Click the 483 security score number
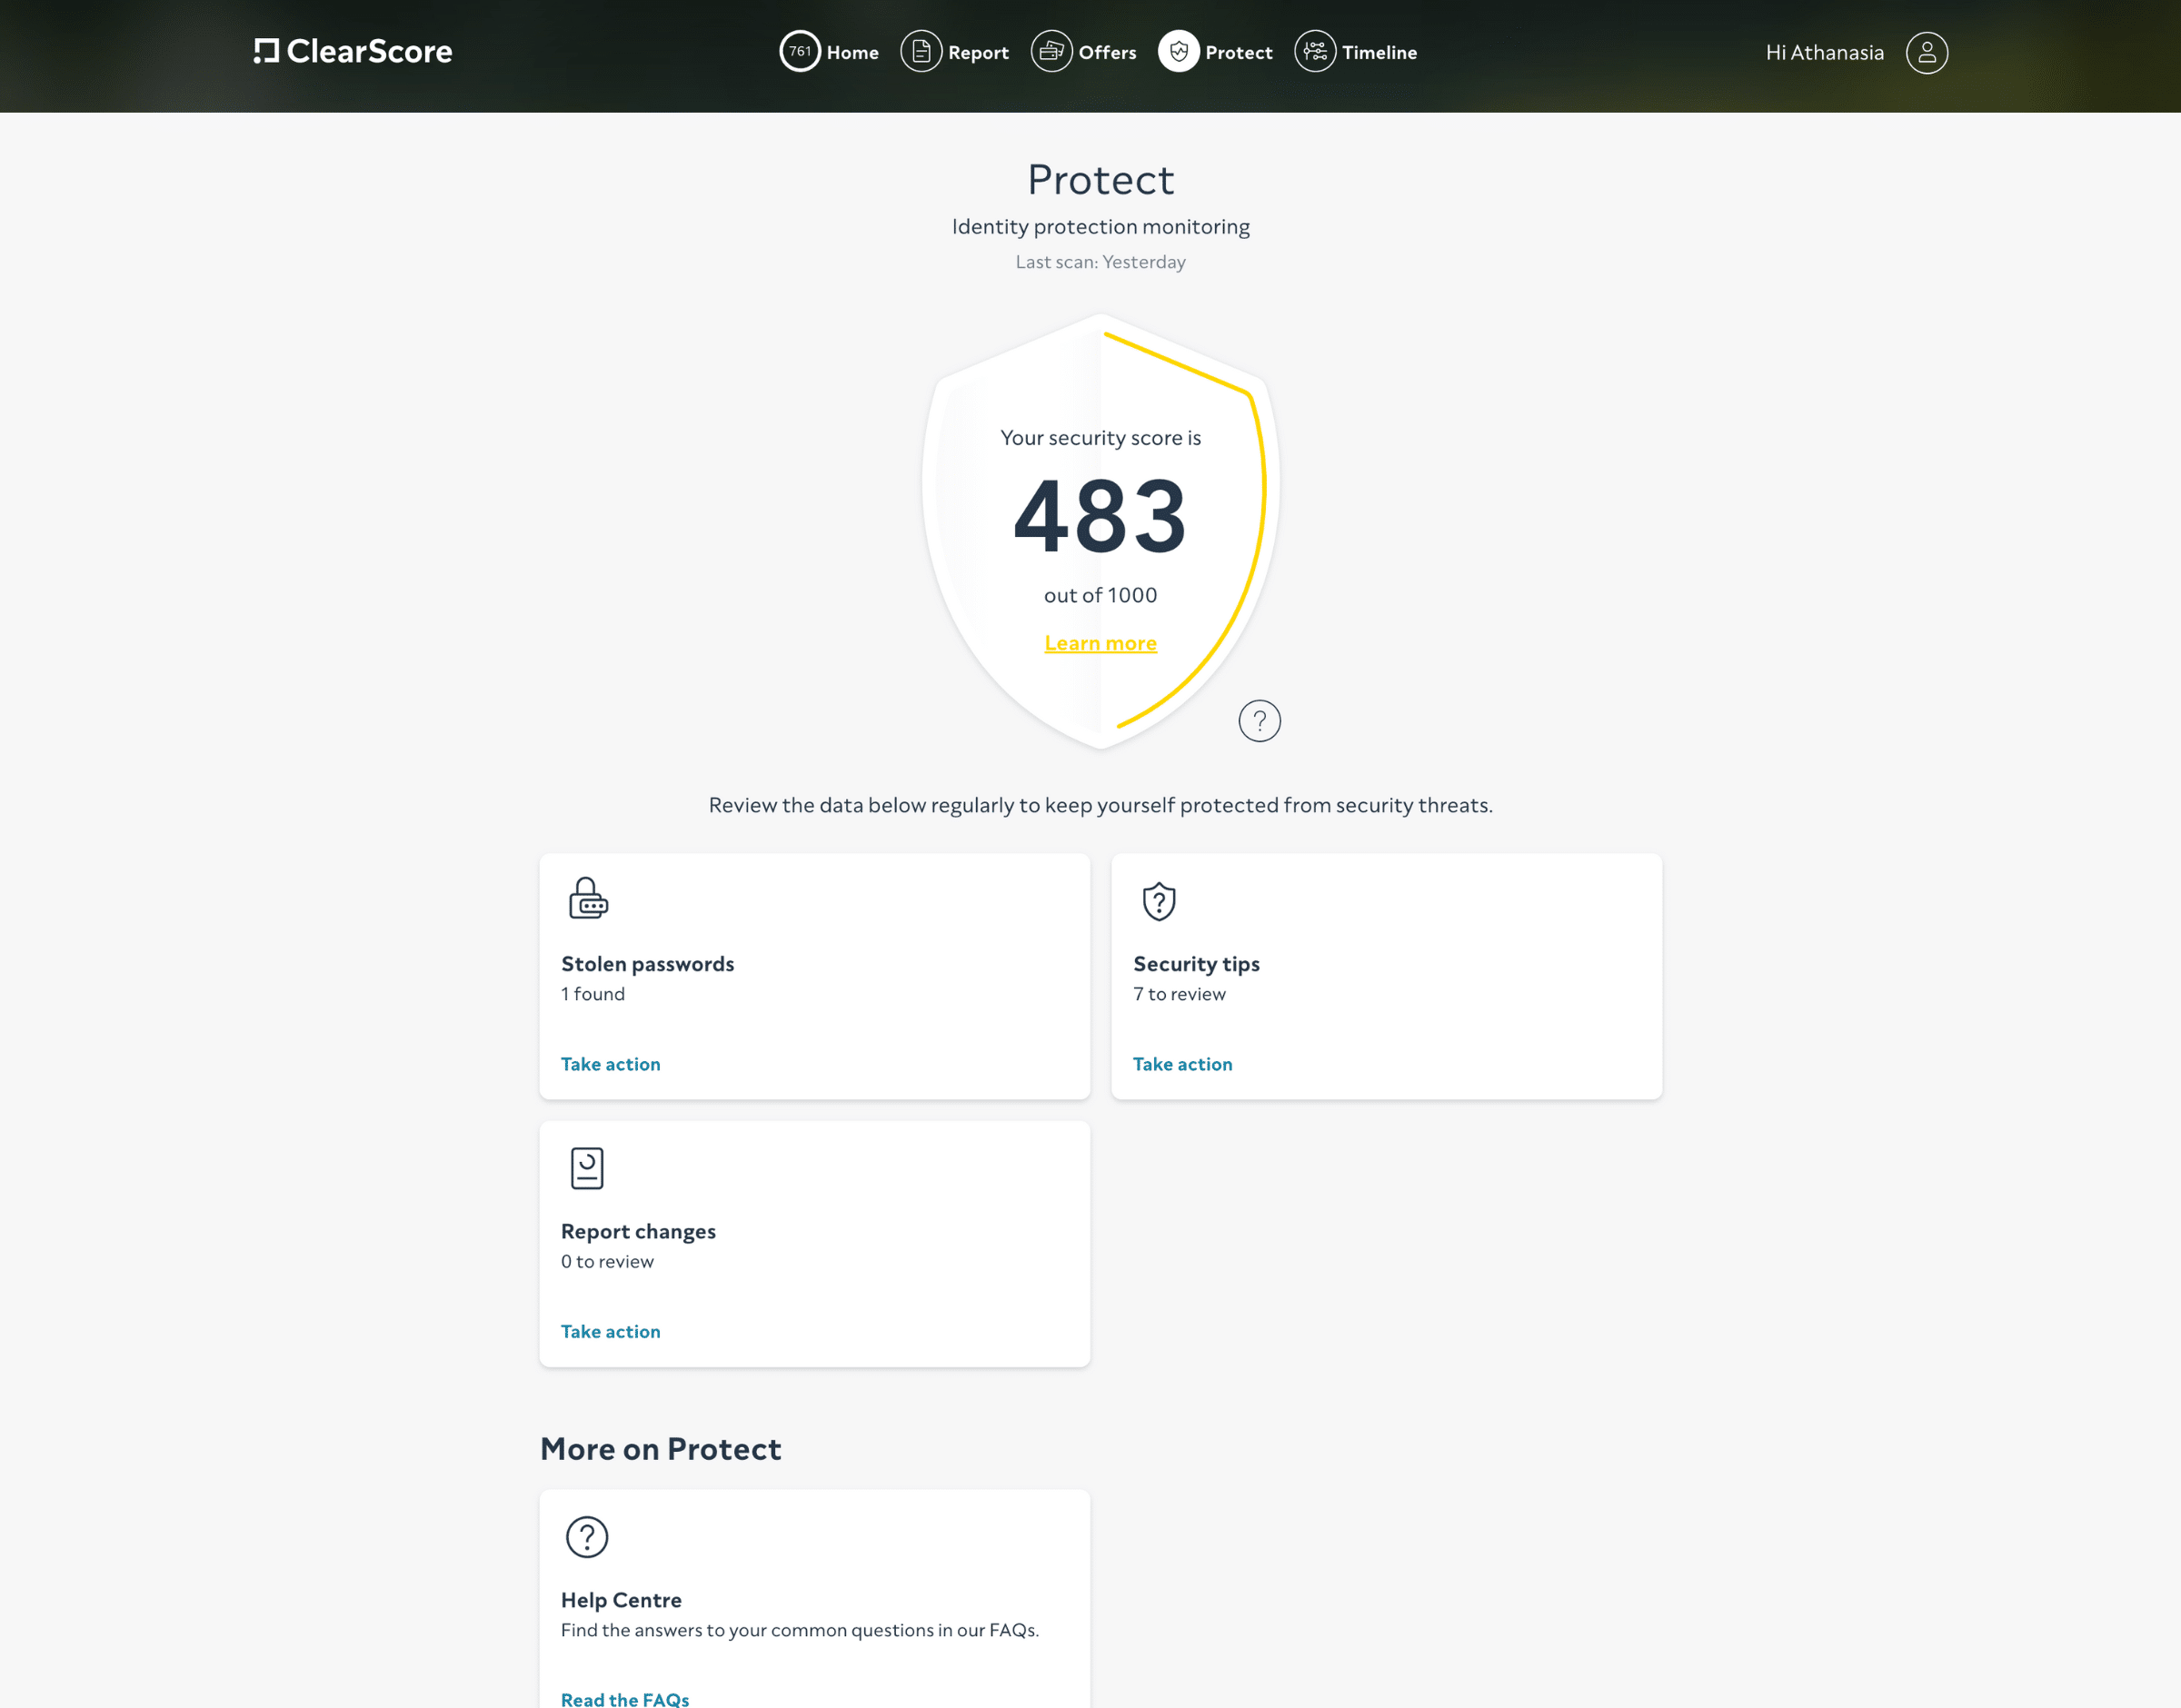This screenshot has width=2181, height=1708. point(1100,516)
